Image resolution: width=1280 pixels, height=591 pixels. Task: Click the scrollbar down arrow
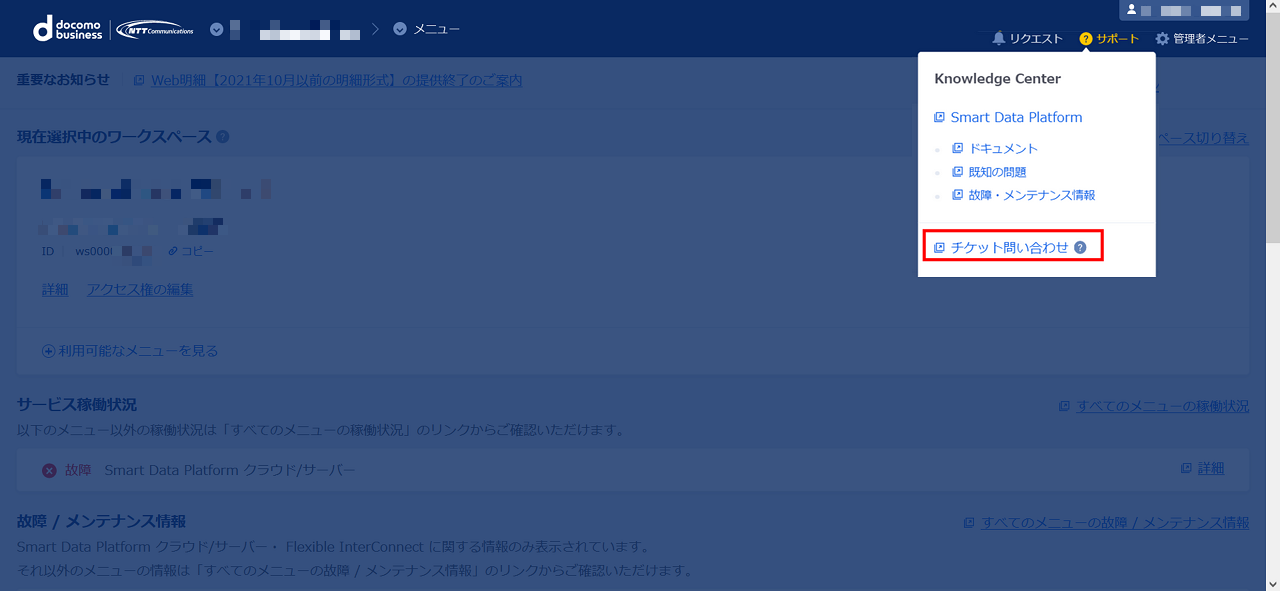(x=1272, y=583)
